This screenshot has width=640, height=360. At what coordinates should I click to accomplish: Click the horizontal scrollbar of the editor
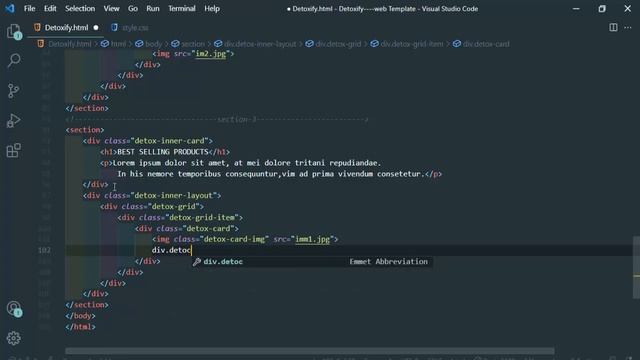coord(309,351)
